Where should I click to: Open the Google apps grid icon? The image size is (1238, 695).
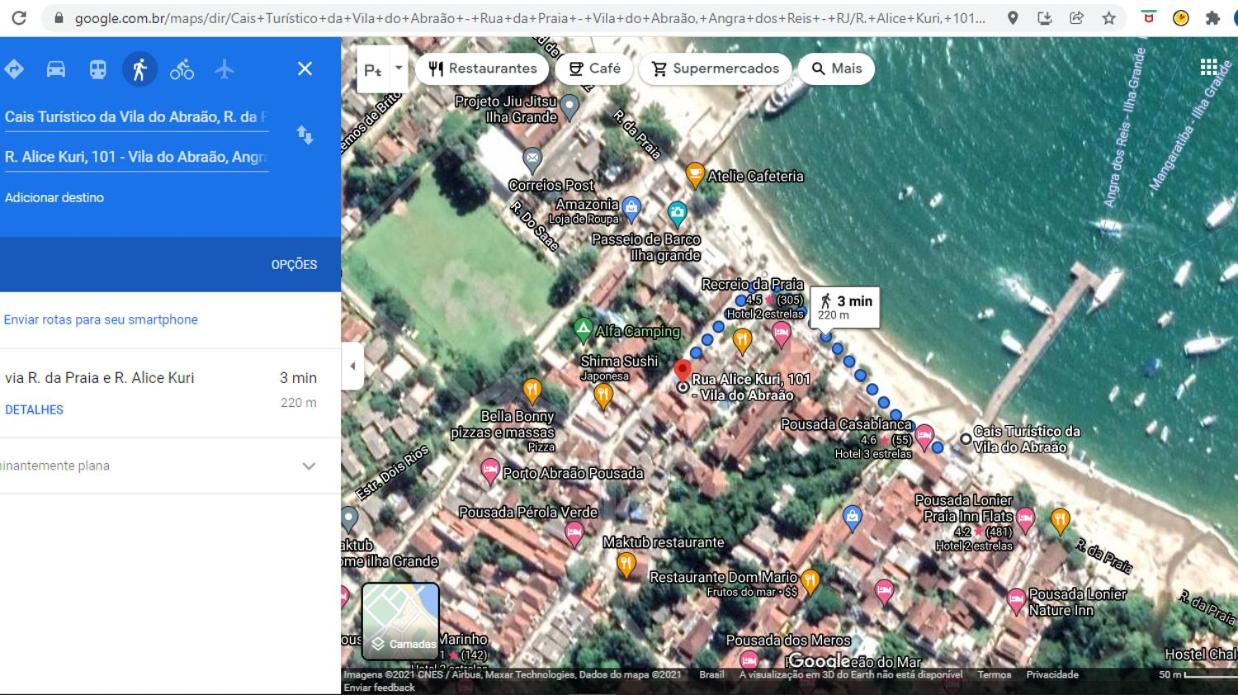point(1208,67)
